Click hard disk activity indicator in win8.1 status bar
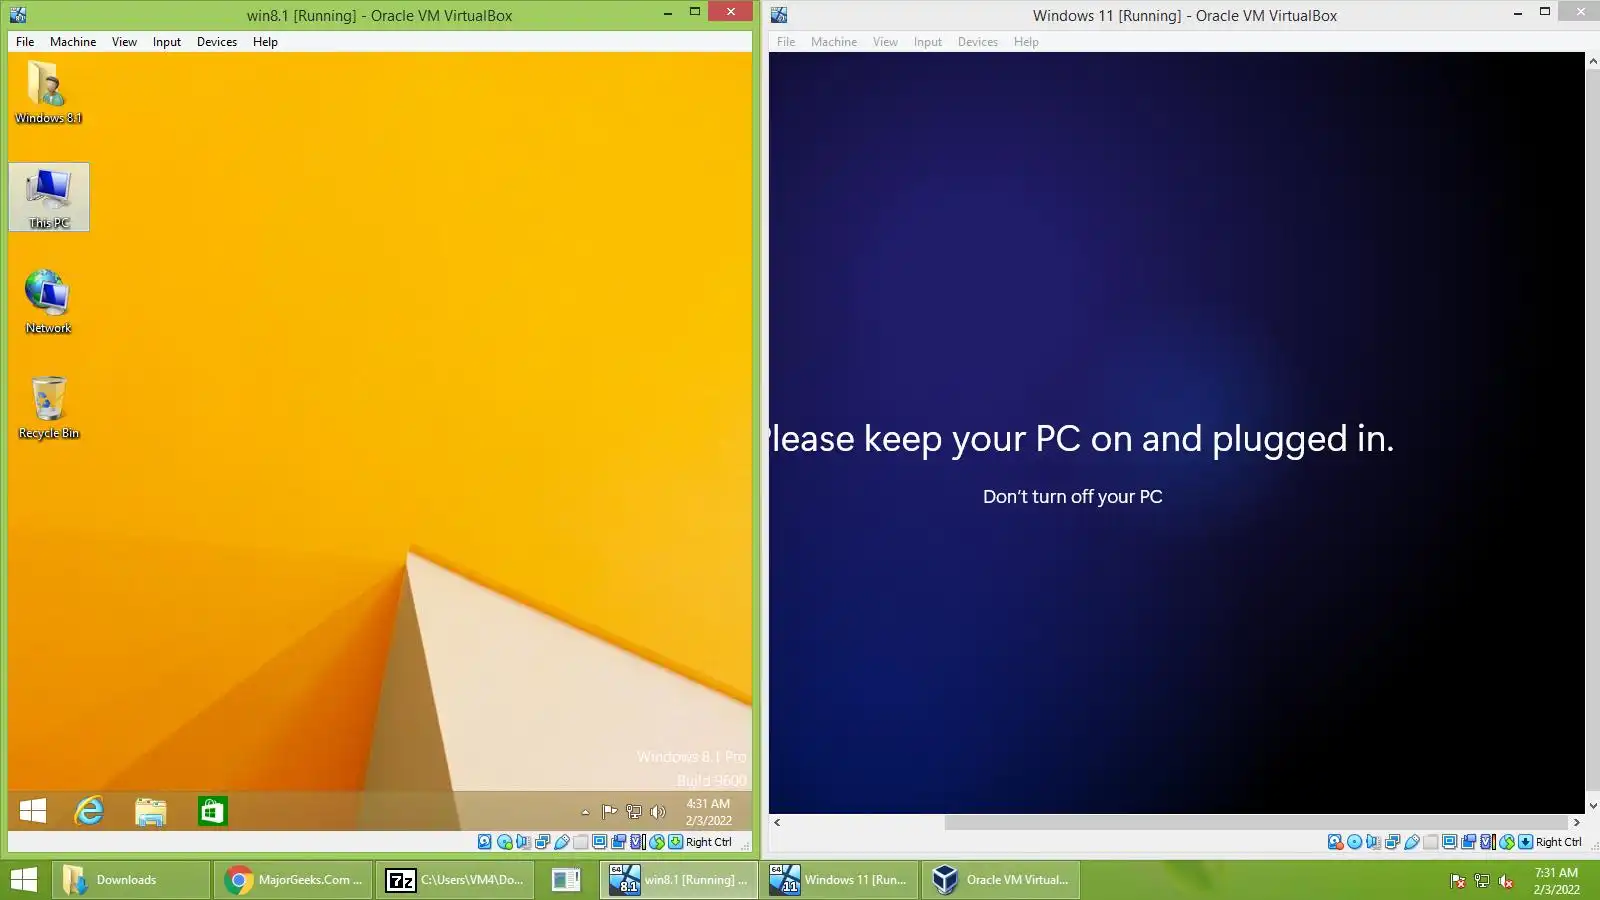 point(485,842)
